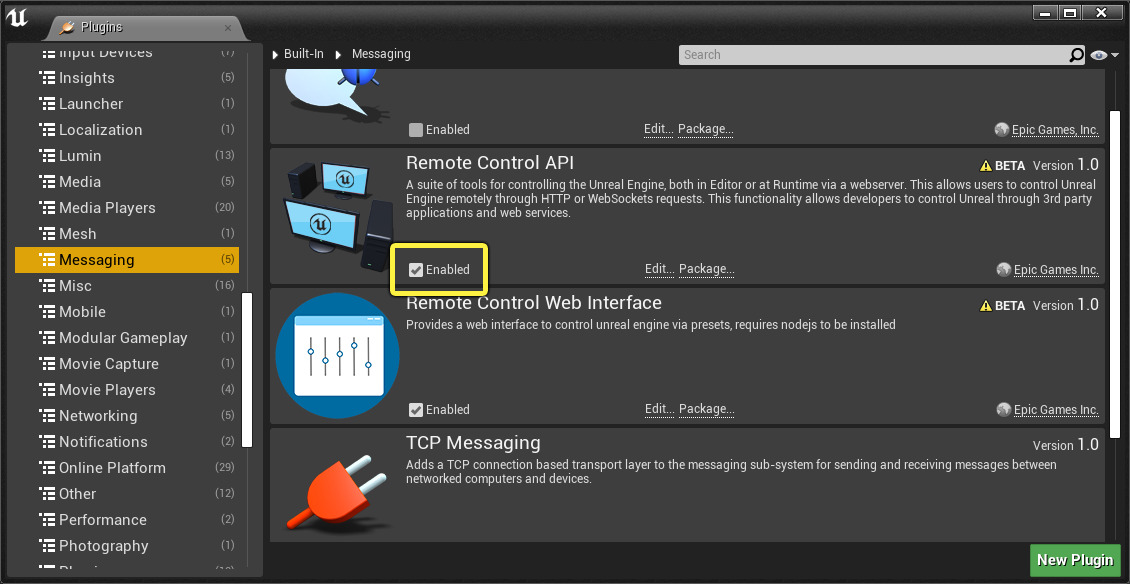Disable the Remote Control API plugin checkbox

(416, 270)
